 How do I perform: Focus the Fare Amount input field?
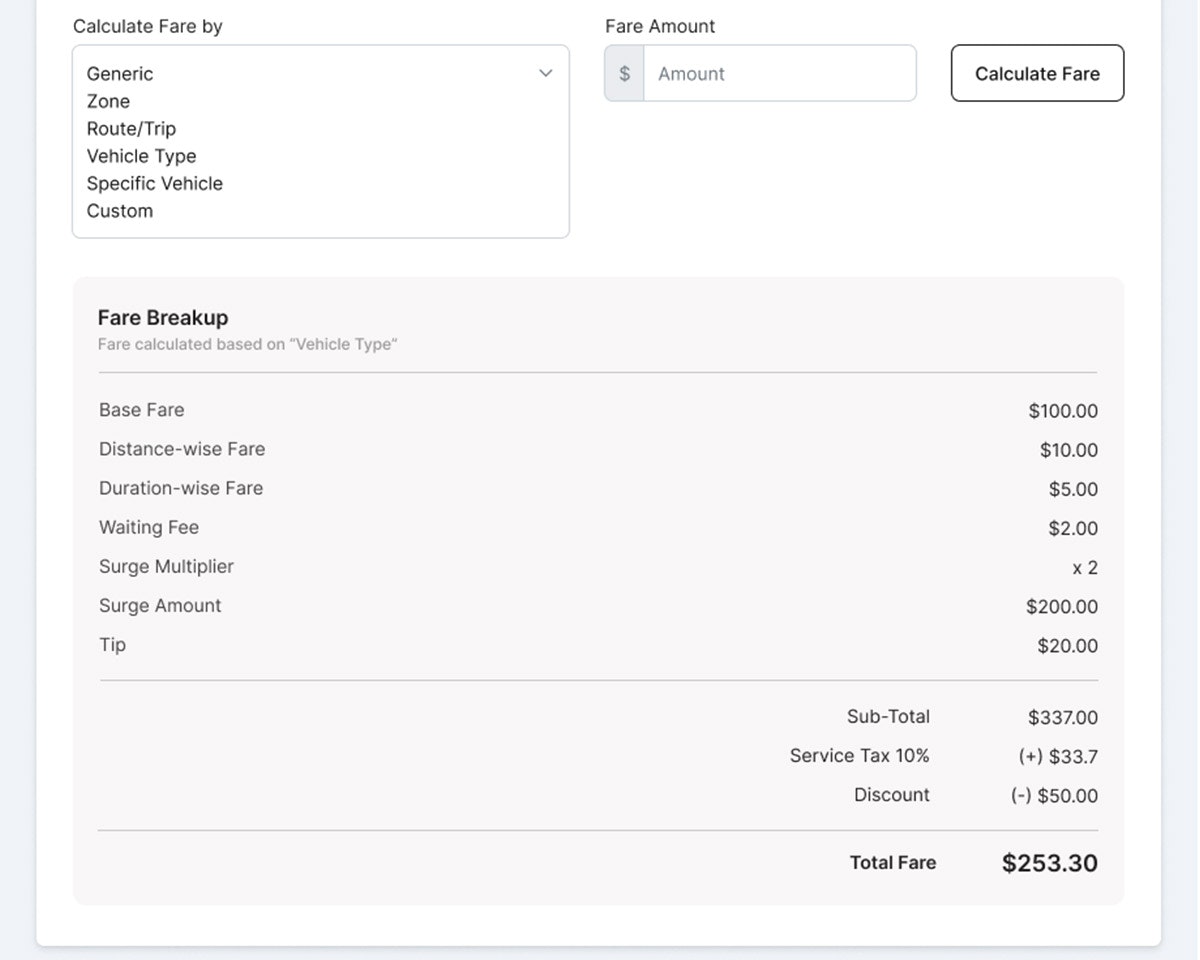tap(779, 74)
